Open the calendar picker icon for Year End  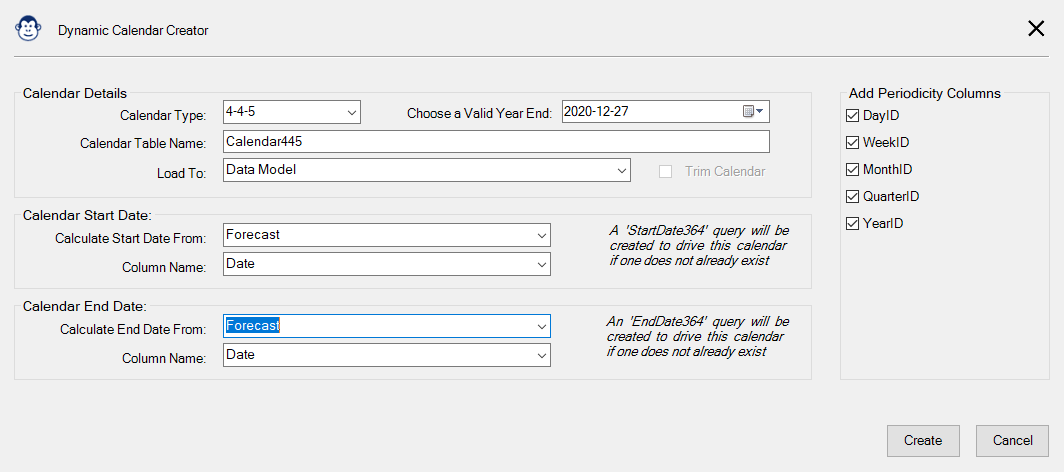pyautogui.click(x=753, y=112)
